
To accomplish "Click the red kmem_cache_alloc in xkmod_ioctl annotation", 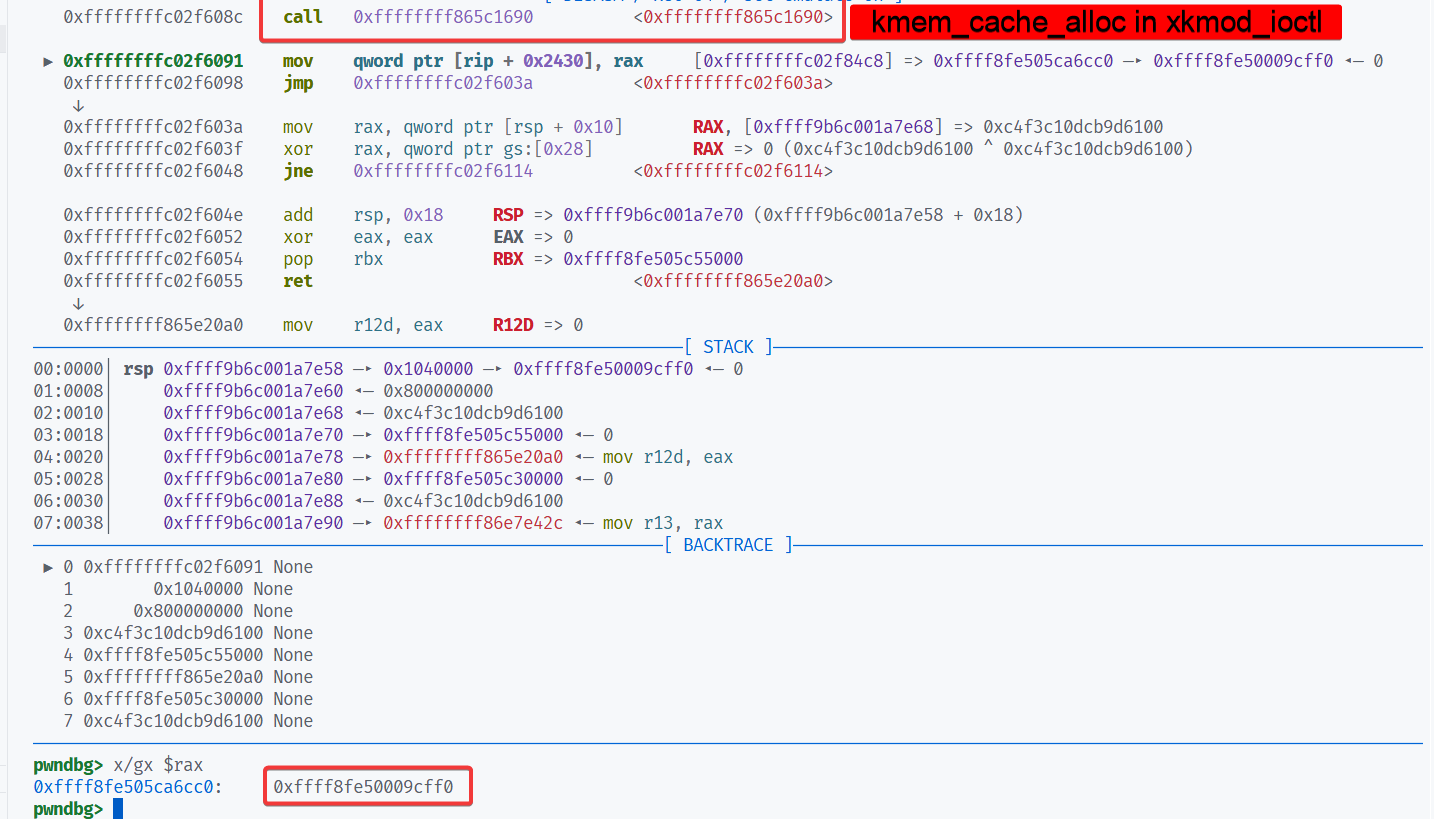I will [x=1094, y=23].
